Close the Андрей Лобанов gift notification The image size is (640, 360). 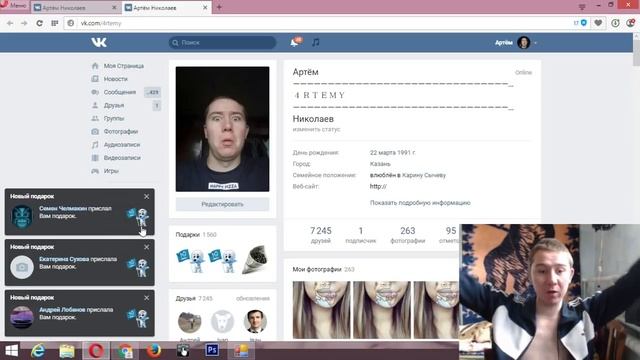click(147, 298)
